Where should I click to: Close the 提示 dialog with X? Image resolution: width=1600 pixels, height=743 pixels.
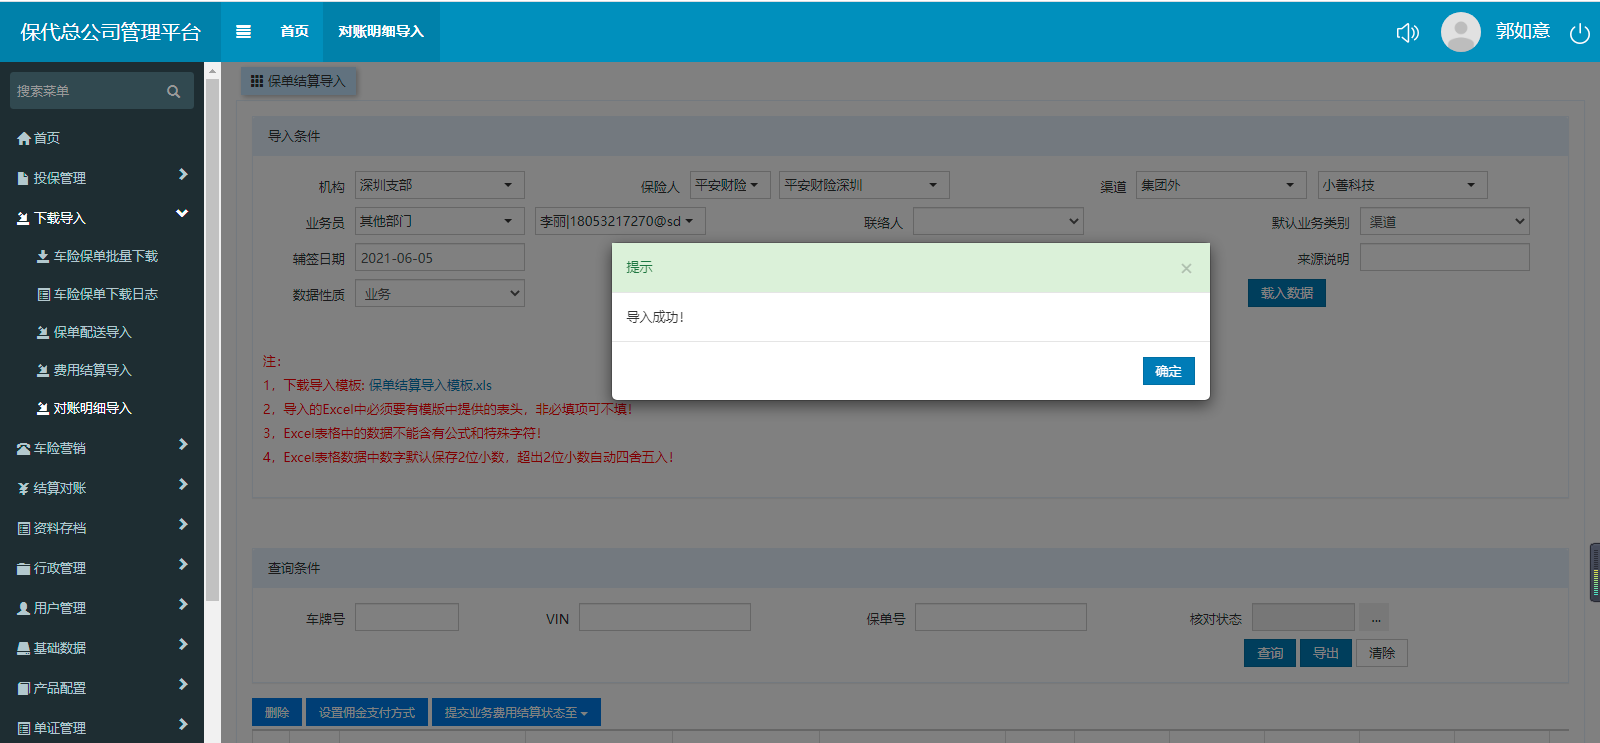pos(1186,268)
